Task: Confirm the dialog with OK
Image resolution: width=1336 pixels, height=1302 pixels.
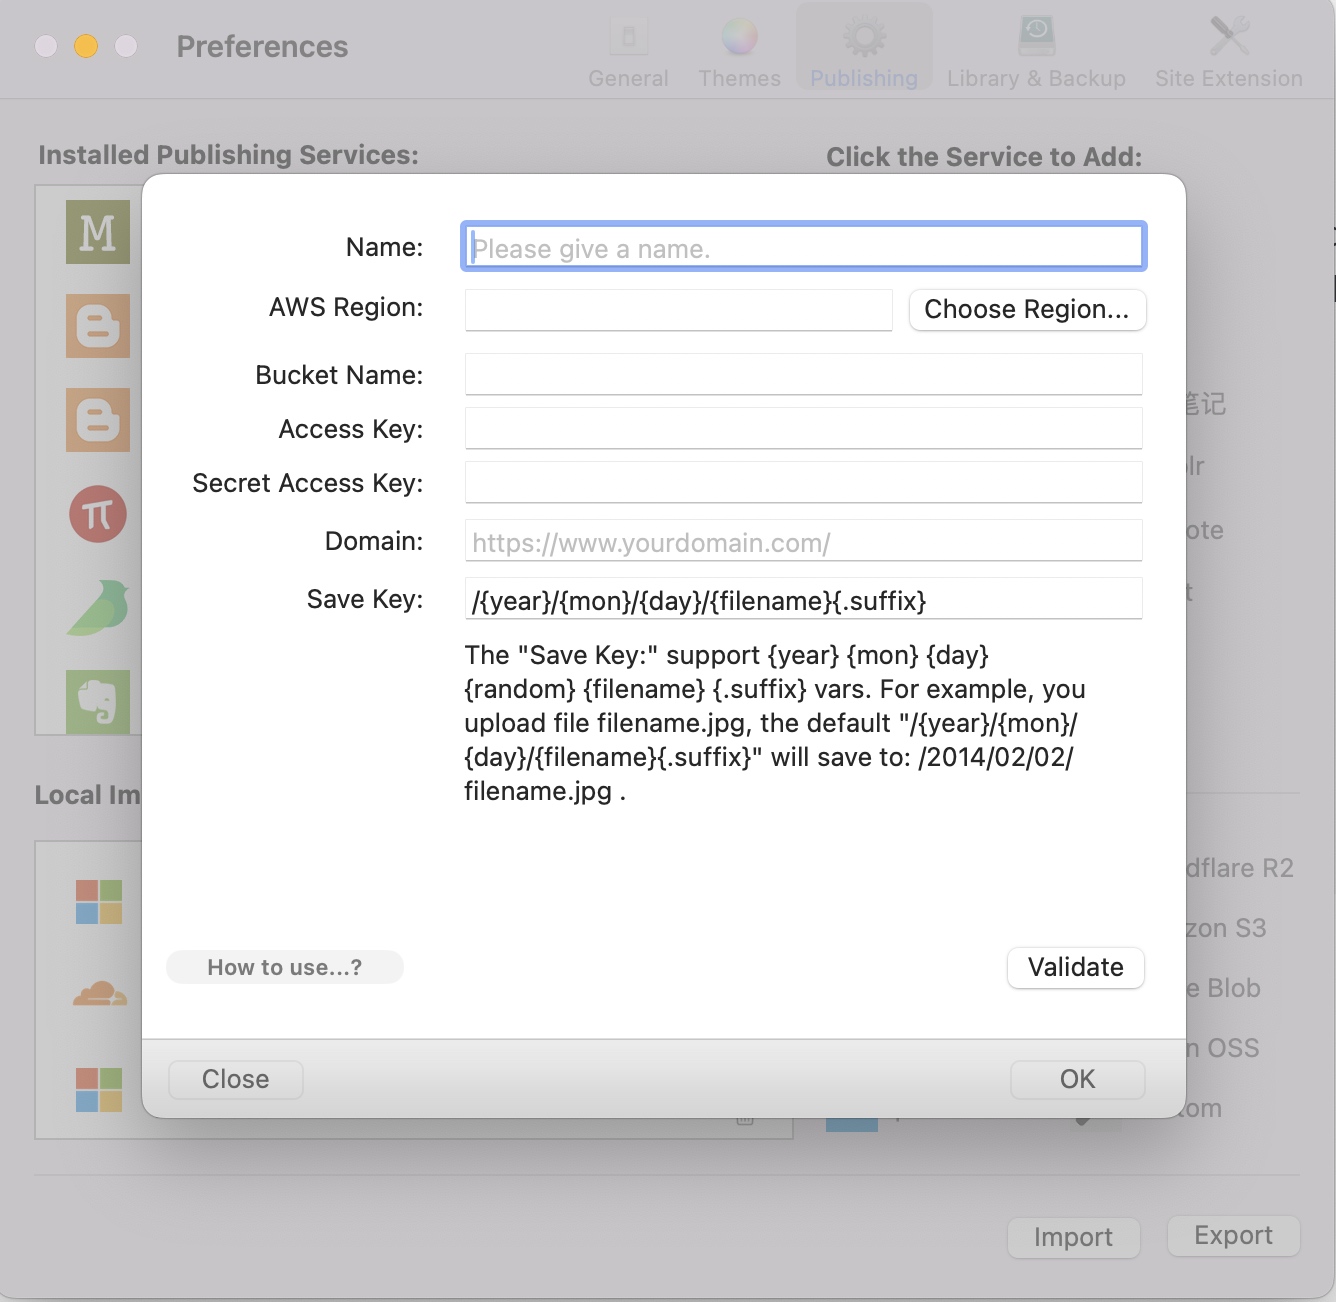Action: (1077, 1080)
